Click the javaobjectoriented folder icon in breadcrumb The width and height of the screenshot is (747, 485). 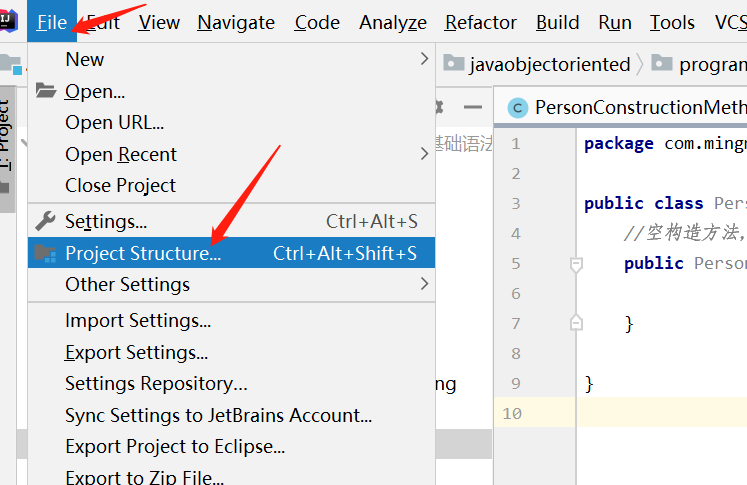pos(454,64)
